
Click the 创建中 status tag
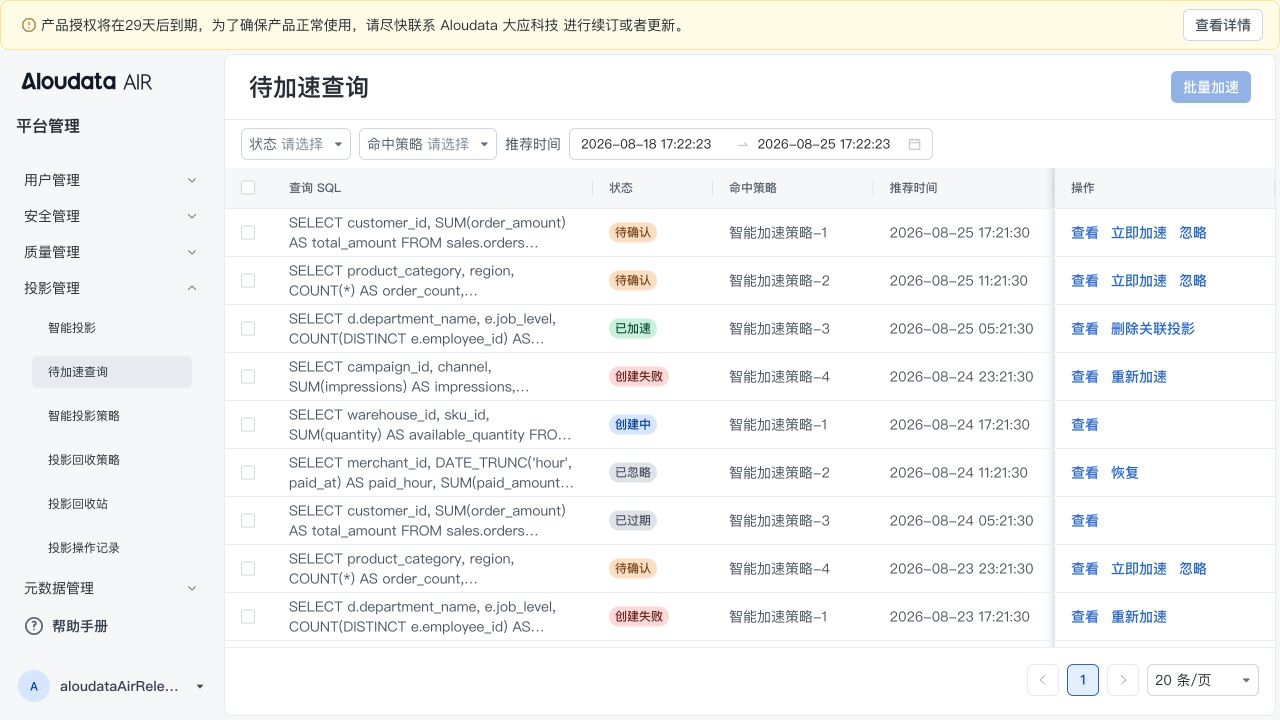tap(633, 424)
